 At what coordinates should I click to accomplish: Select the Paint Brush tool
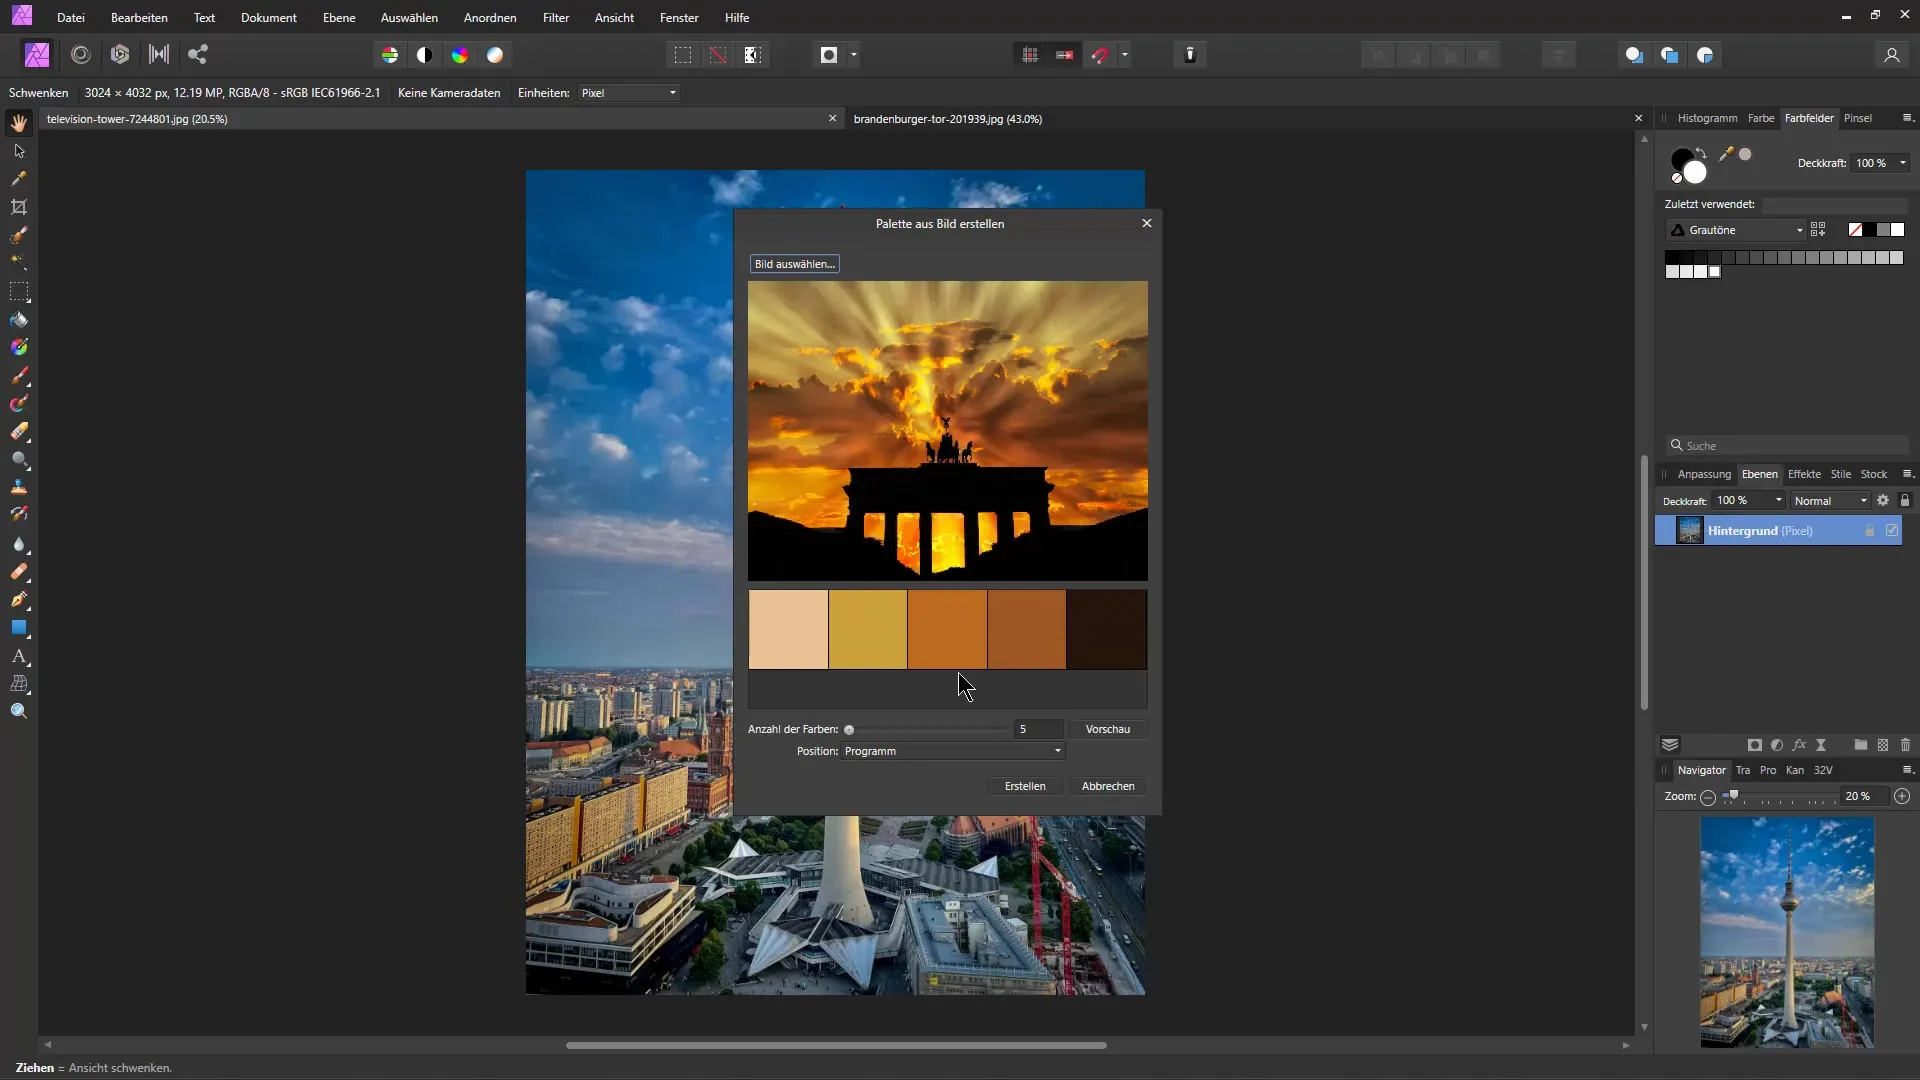click(19, 376)
